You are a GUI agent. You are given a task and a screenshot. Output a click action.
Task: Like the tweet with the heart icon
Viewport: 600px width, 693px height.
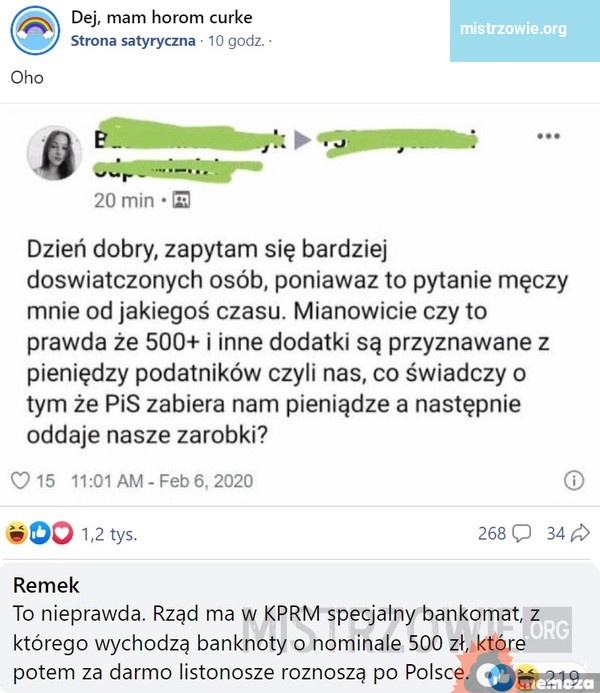click(x=20, y=481)
